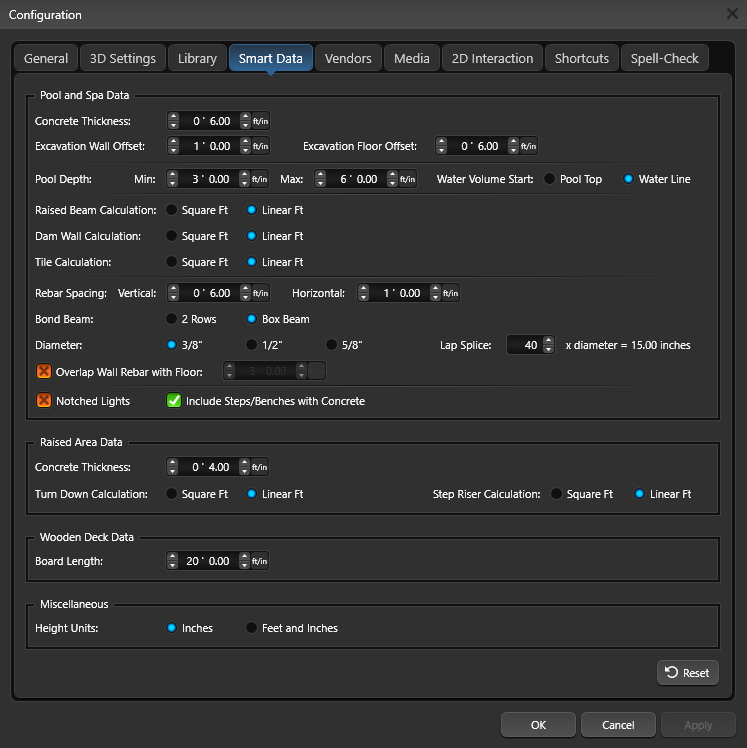Open the Vendors tab

tap(348, 58)
